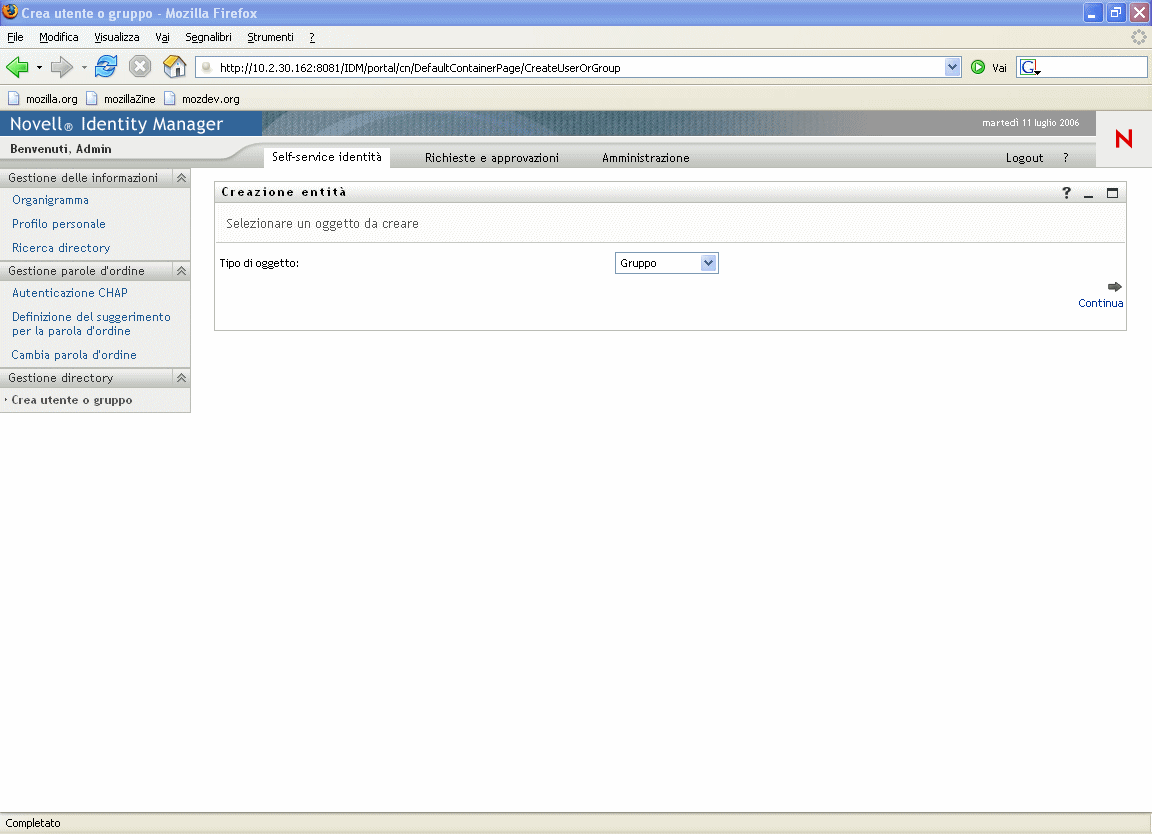The width and height of the screenshot is (1152, 834).
Task: Switch to Self-service identità tab
Action: pyautogui.click(x=327, y=157)
